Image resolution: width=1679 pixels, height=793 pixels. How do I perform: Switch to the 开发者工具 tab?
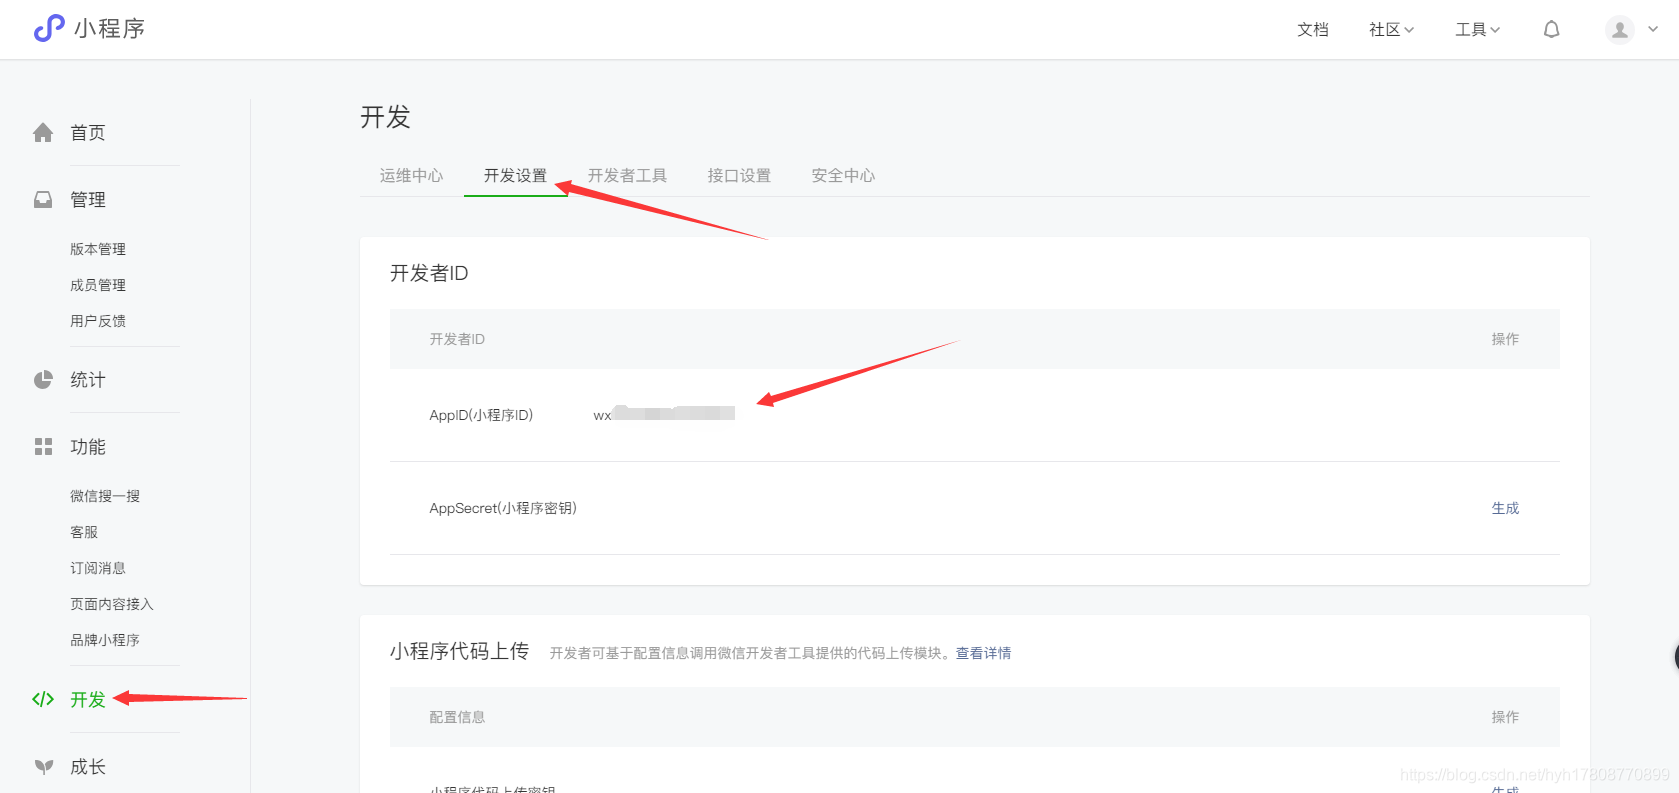[x=628, y=175]
